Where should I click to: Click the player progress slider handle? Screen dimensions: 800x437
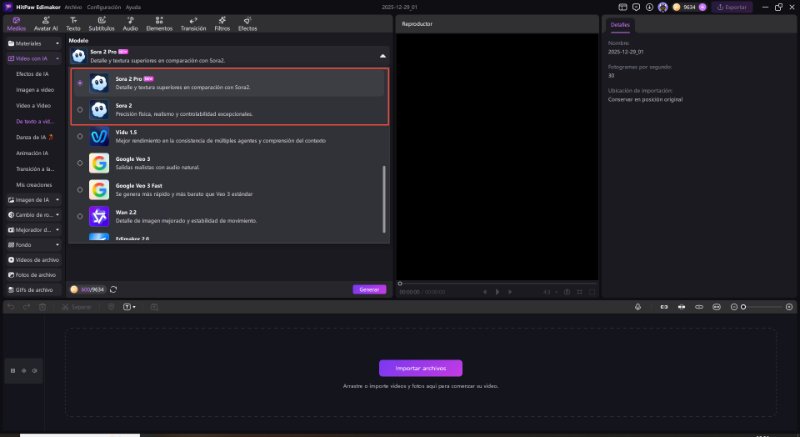tap(400, 284)
